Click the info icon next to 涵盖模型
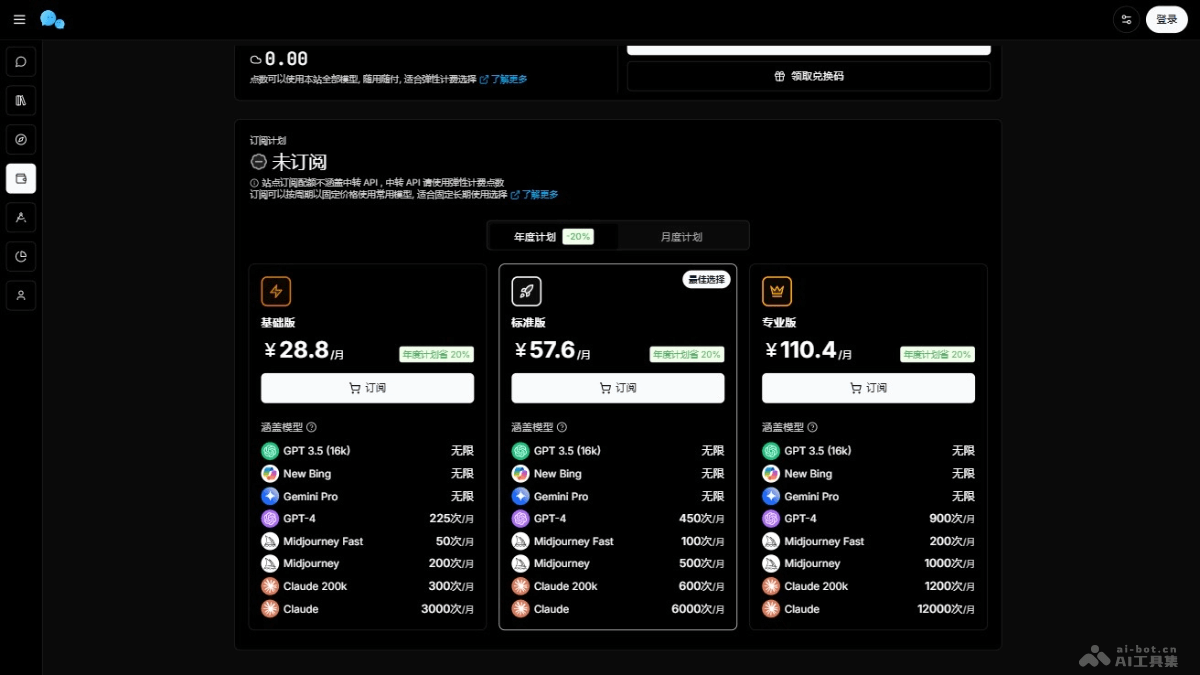 (x=311, y=427)
